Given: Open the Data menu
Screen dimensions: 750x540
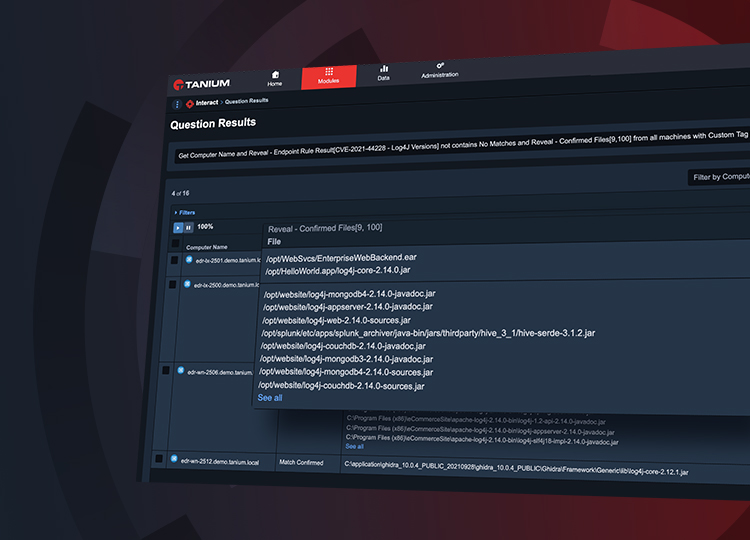Looking at the screenshot, I should pos(384,73).
